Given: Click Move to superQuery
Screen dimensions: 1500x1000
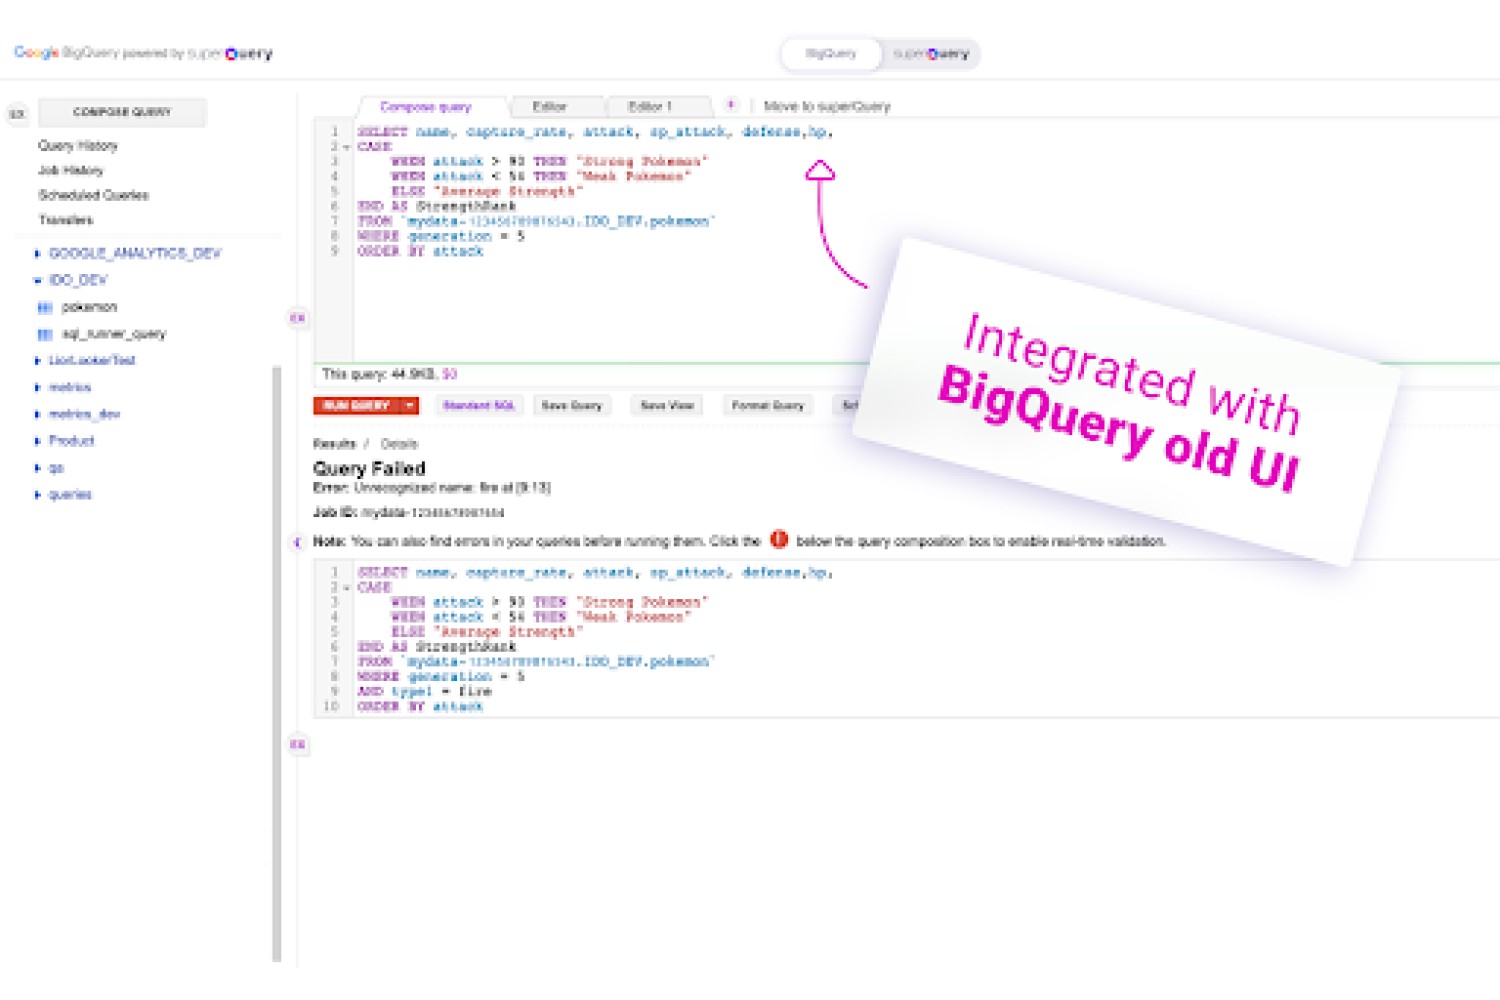Looking at the screenshot, I should point(827,106).
